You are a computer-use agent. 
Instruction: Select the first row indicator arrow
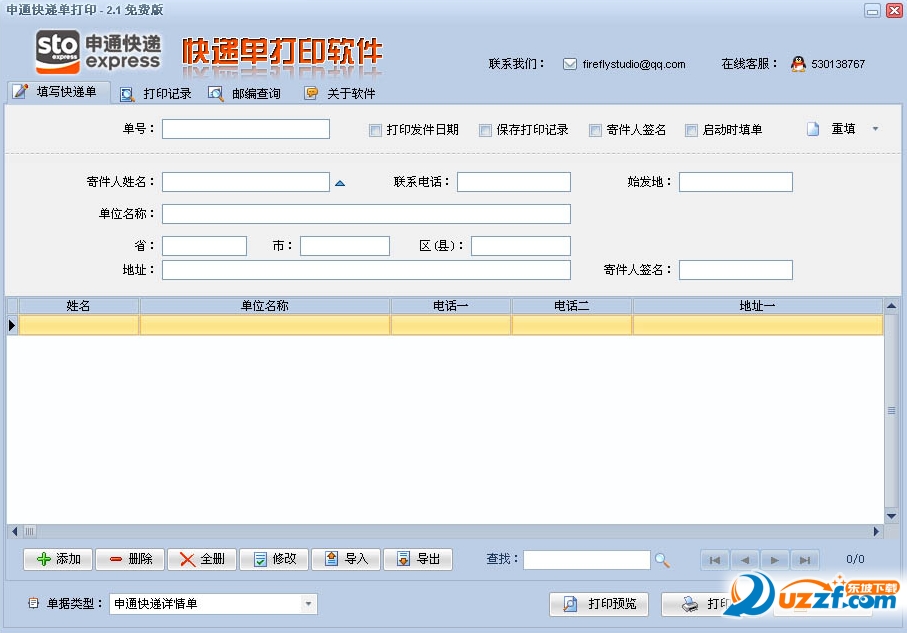click(x=12, y=325)
